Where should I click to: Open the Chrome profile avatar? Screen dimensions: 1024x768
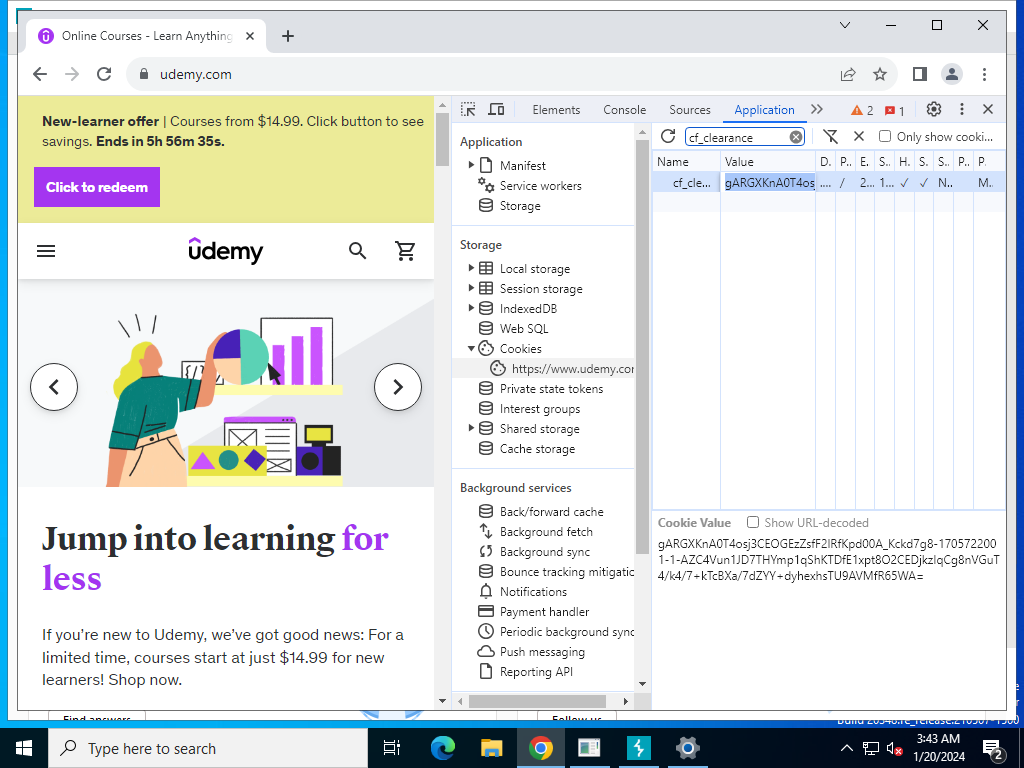pyautogui.click(x=952, y=74)
